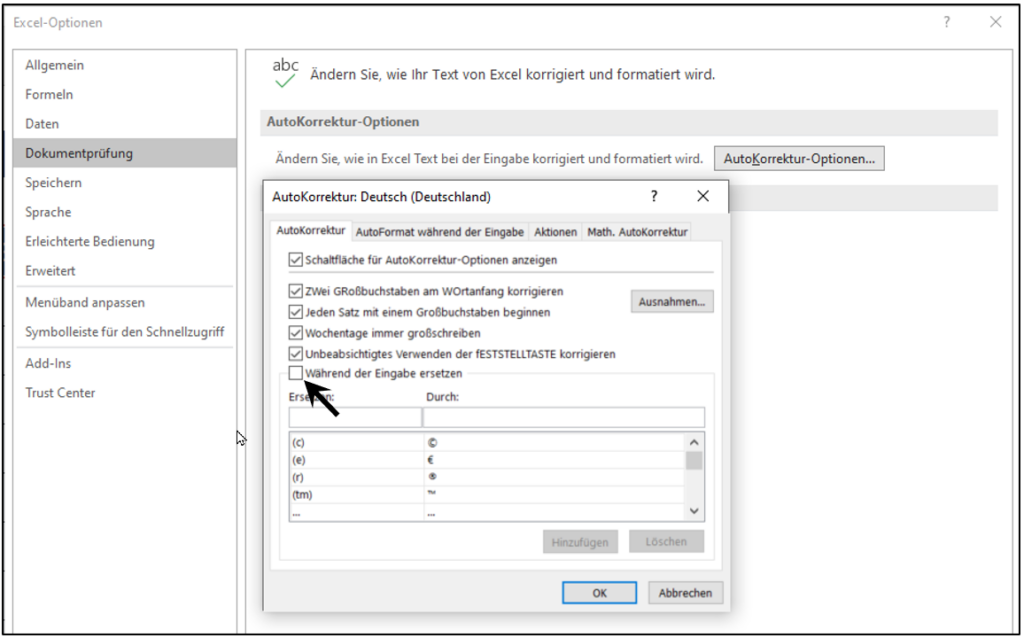
Task: Click the Ersetzen input field
Action: tap(355, 417)
